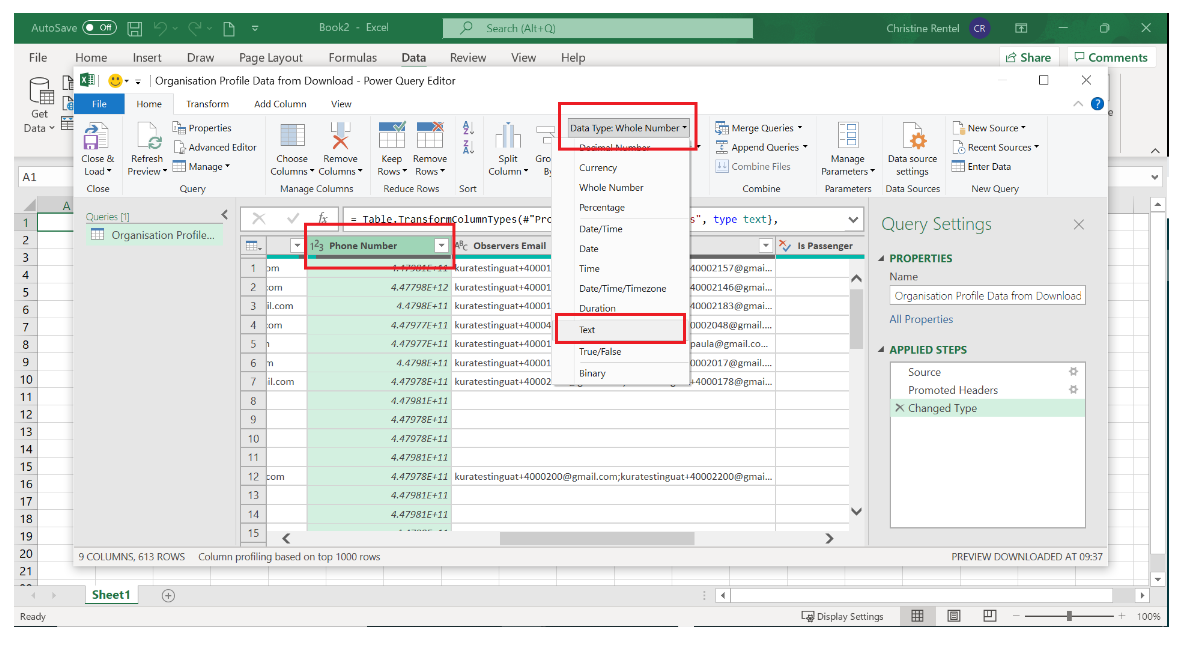The image size is (1181, 645).
Task: Click the Remove Columns icon
Action: point(340,136)
